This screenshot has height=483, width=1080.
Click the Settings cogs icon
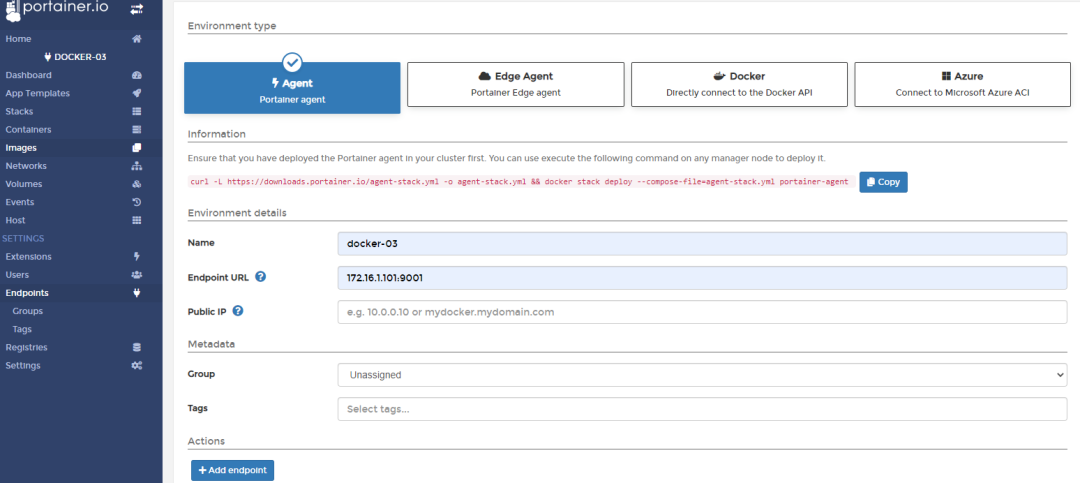pyautogui.click(x=136, y=365)
